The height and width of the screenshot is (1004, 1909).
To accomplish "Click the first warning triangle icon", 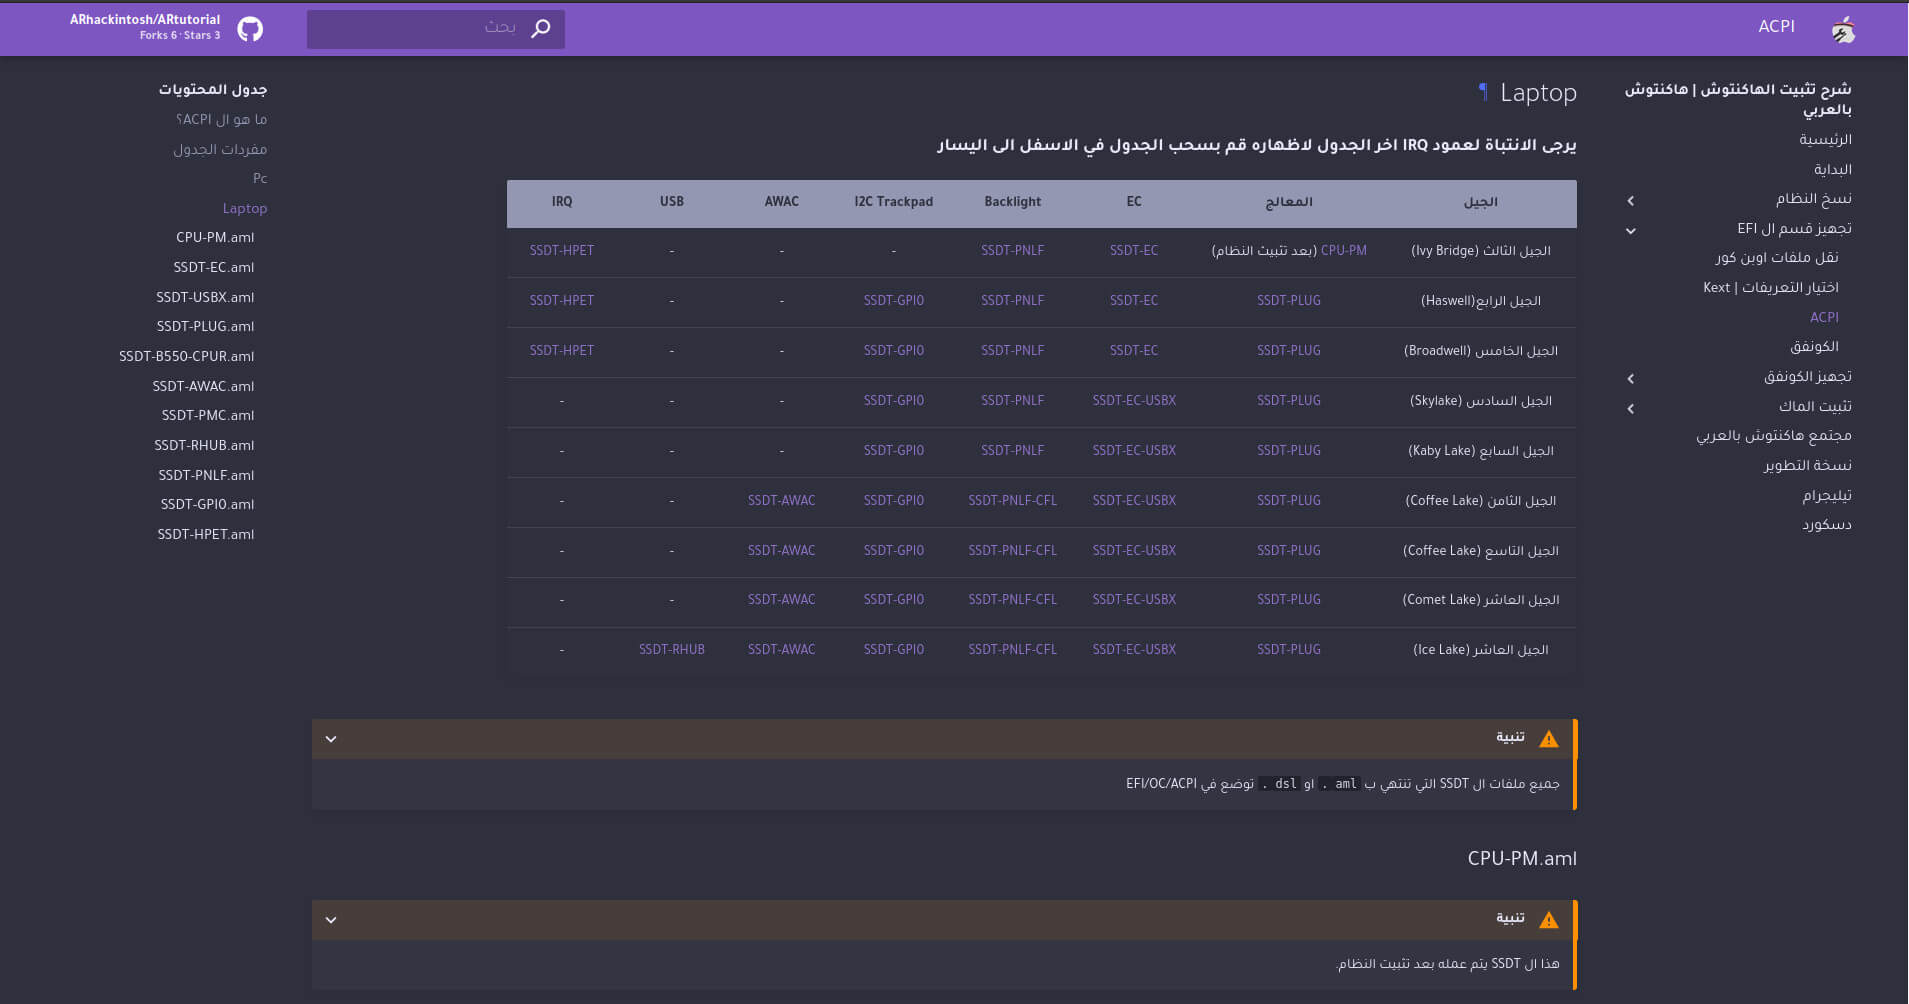I will pyautogui.click(x=1548, y=739).
